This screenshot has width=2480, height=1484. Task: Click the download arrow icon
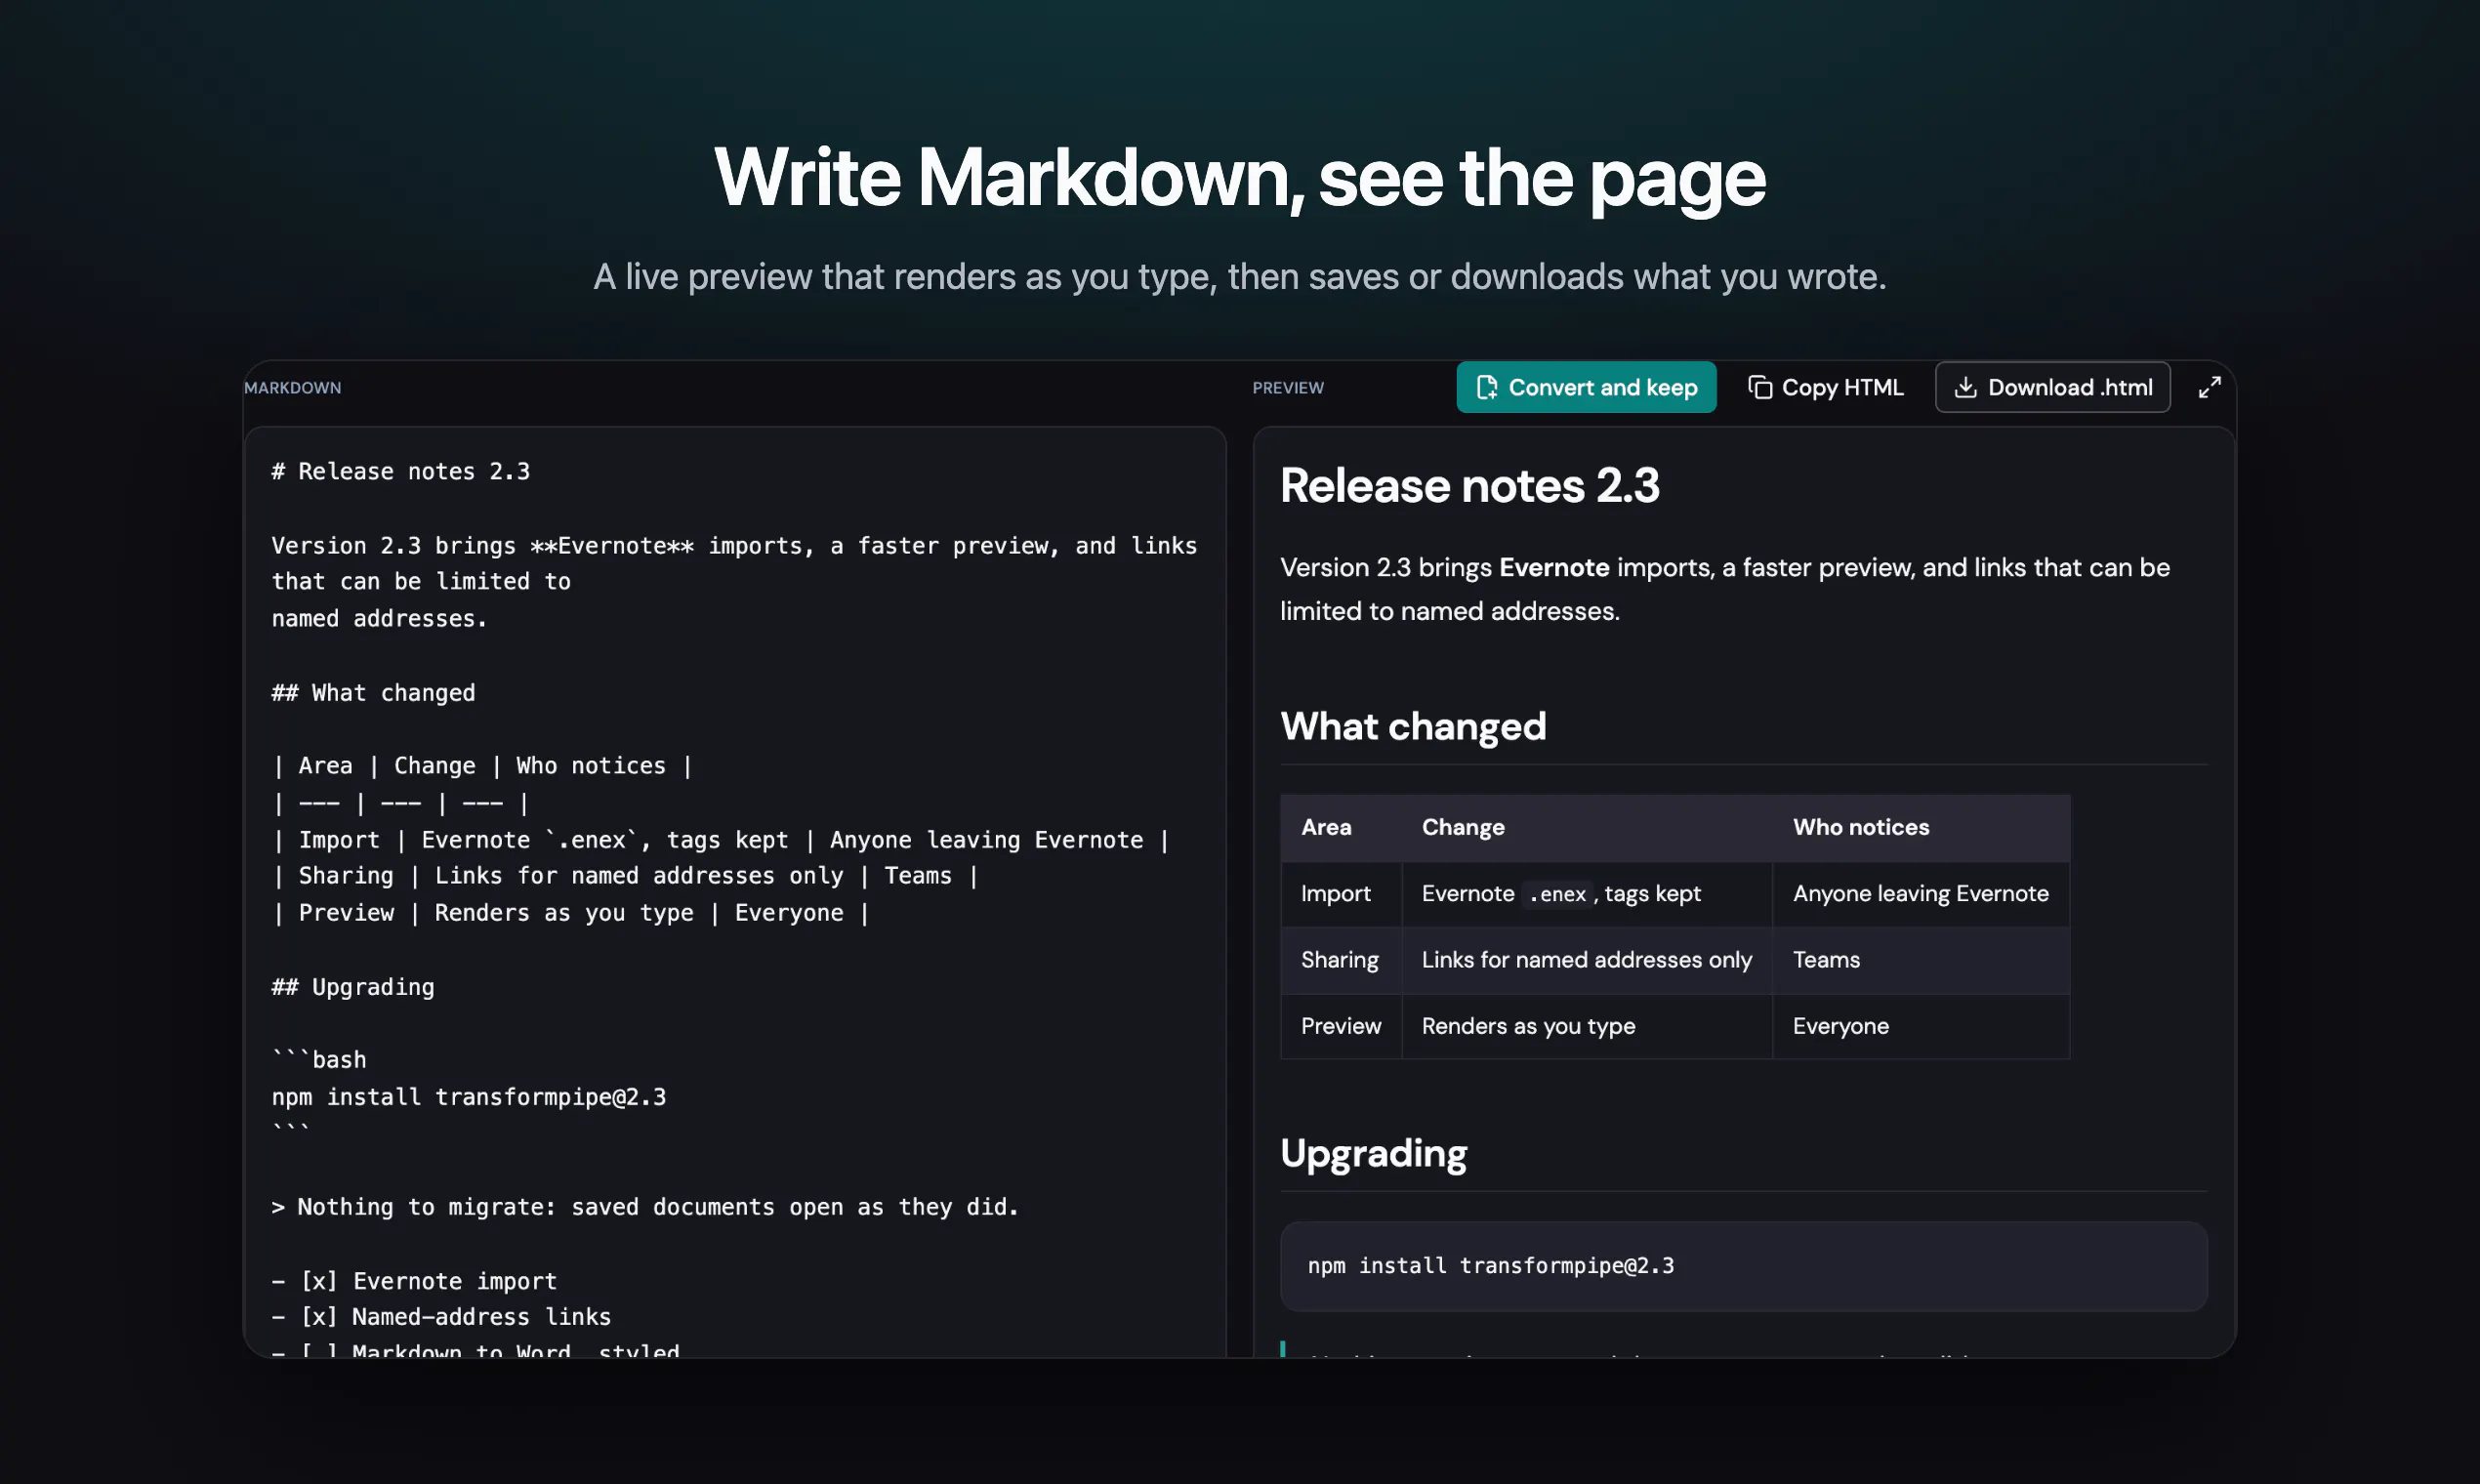(x=1966, y=387)
